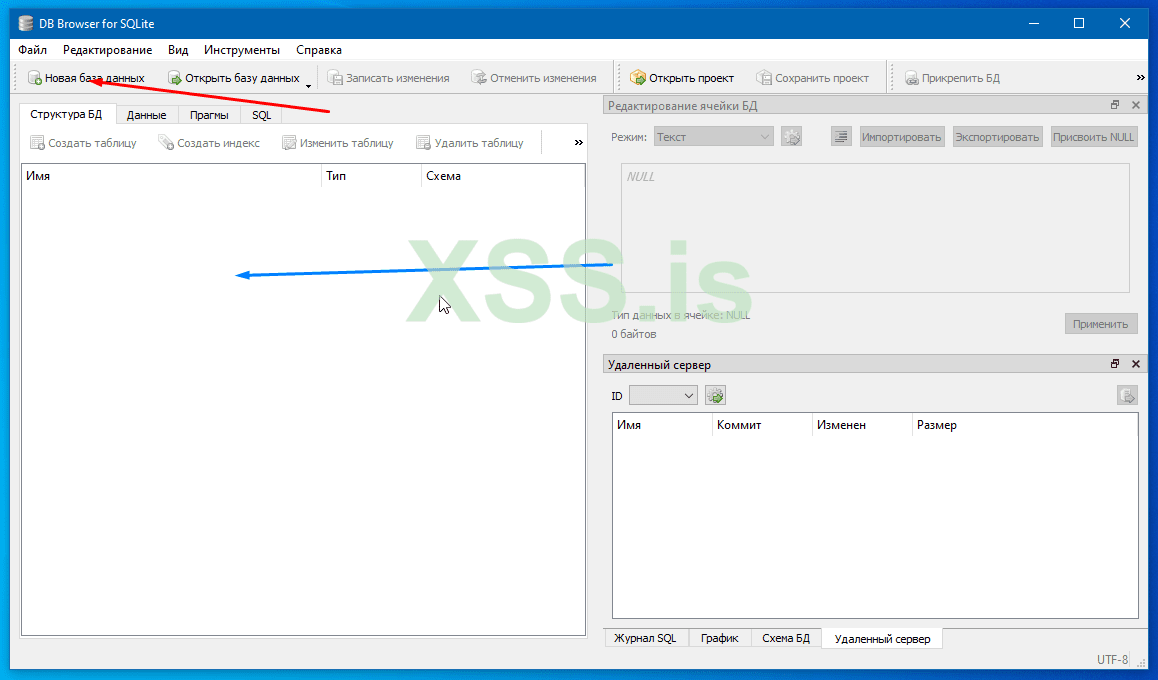The width and height of the screenshot is (1158, 680).
Task: Open the Инструменты menu
Action: pos(242,49)
